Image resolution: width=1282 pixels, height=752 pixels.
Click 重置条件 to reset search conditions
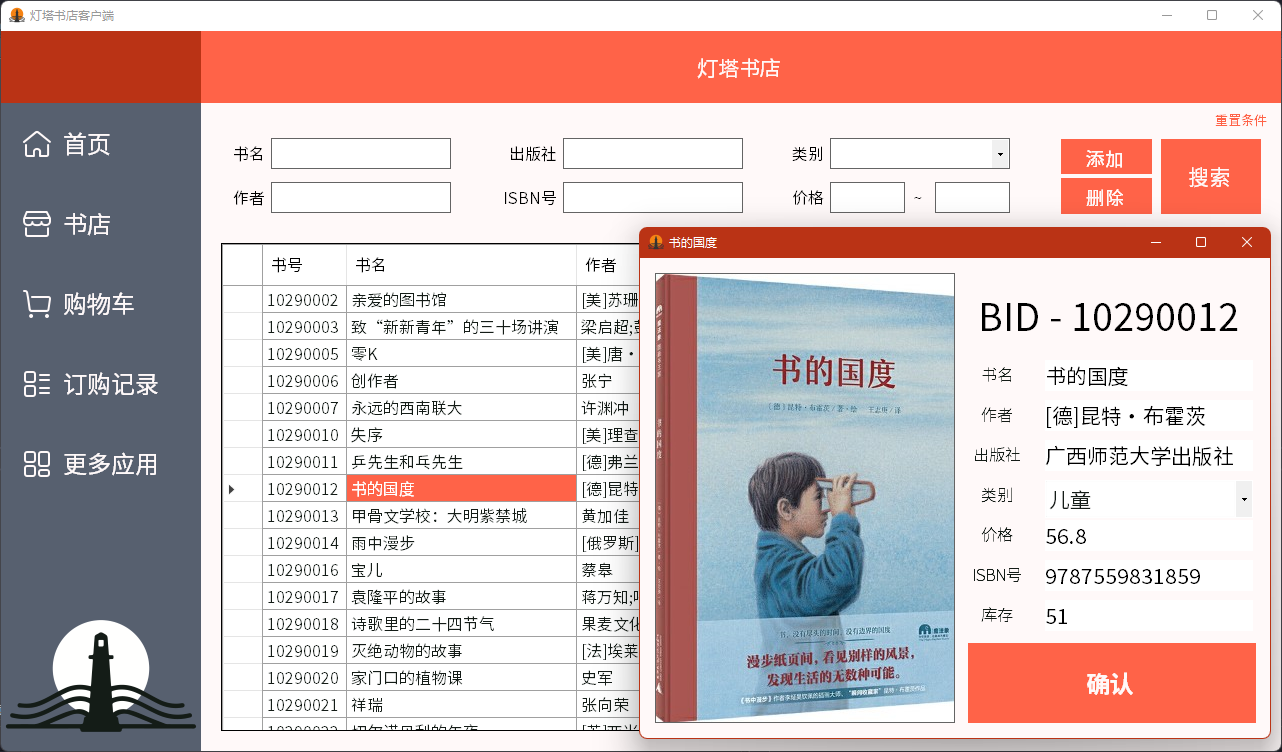pos(1239,120)
